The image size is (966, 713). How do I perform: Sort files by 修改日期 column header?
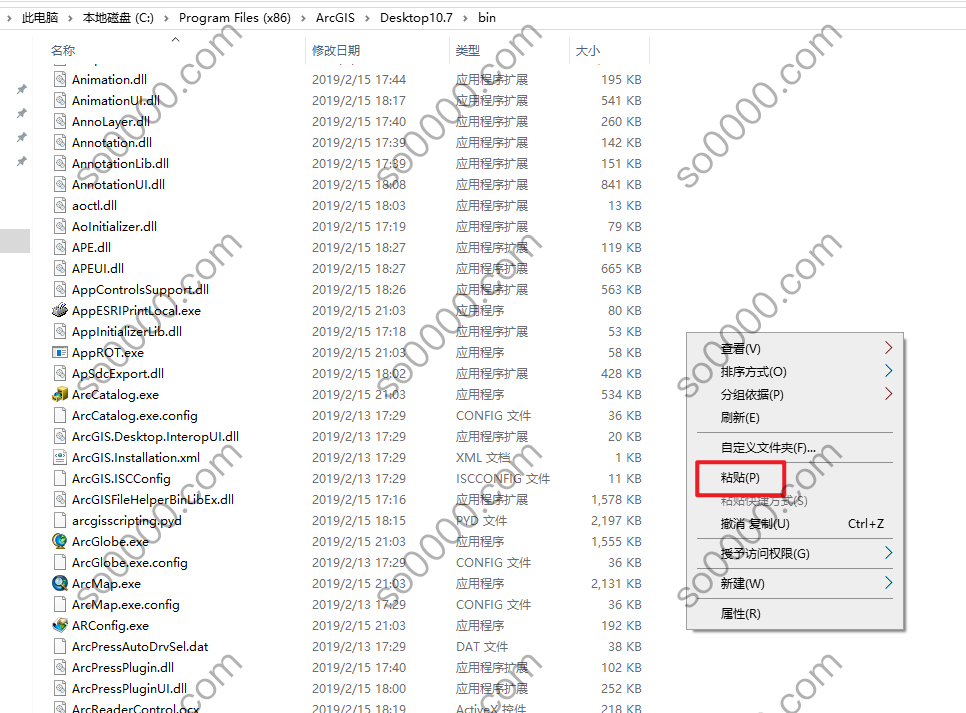point(336,51)
